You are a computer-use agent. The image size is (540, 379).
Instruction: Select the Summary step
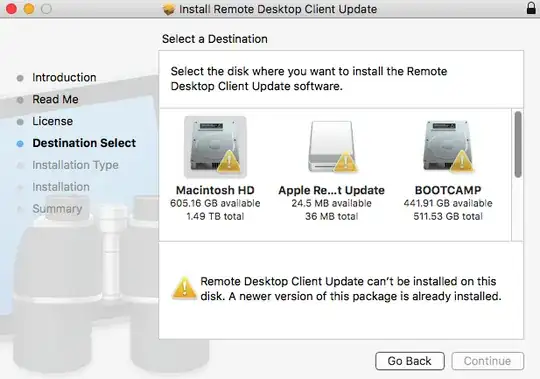[57, 209]
